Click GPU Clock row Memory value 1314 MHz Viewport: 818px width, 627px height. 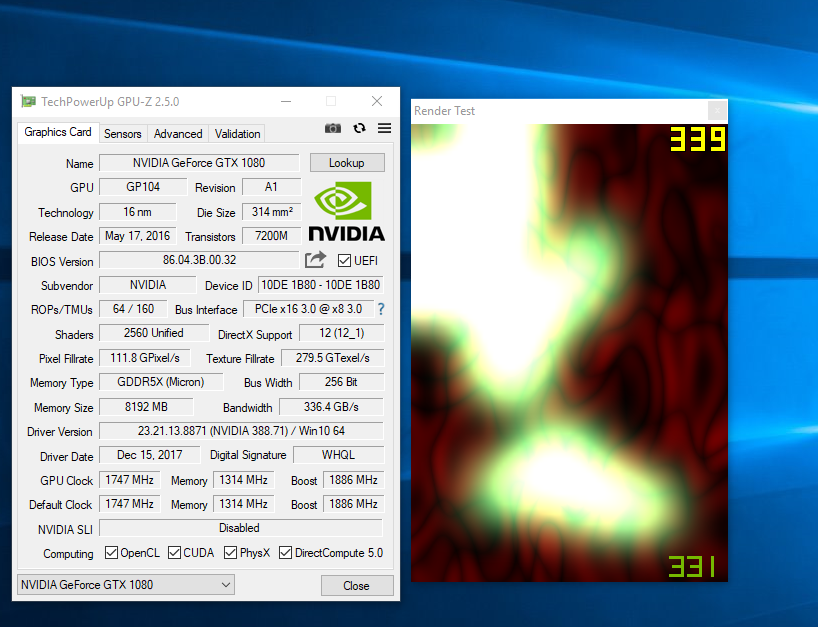(243, 480)
